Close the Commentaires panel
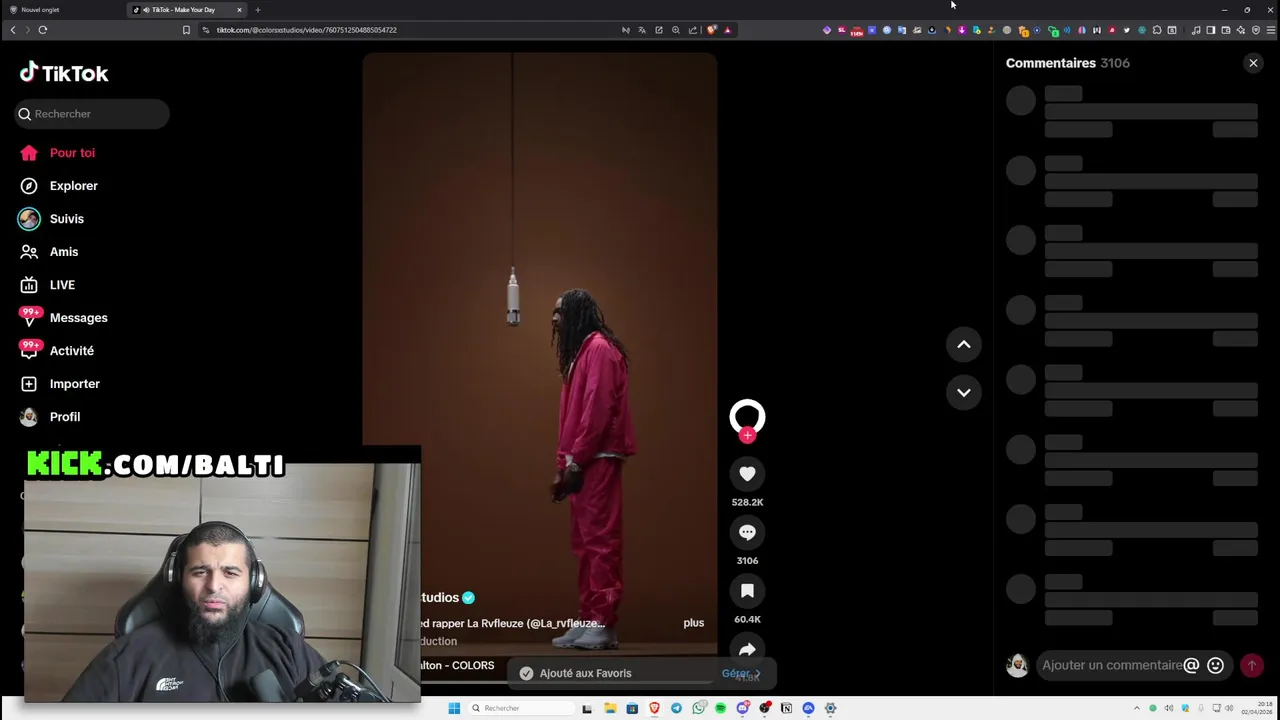This screenshot has width=1280, height=720. 1253,63
